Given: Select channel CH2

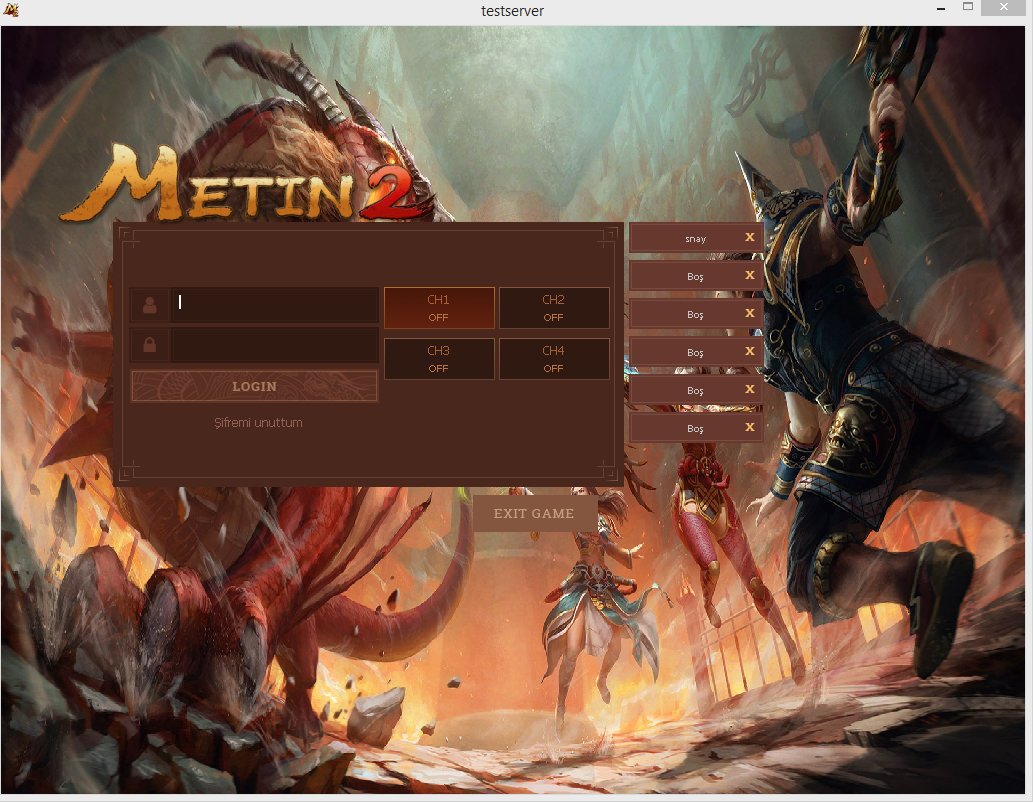Looking at the screenshot, I should (x=553, y=308).
